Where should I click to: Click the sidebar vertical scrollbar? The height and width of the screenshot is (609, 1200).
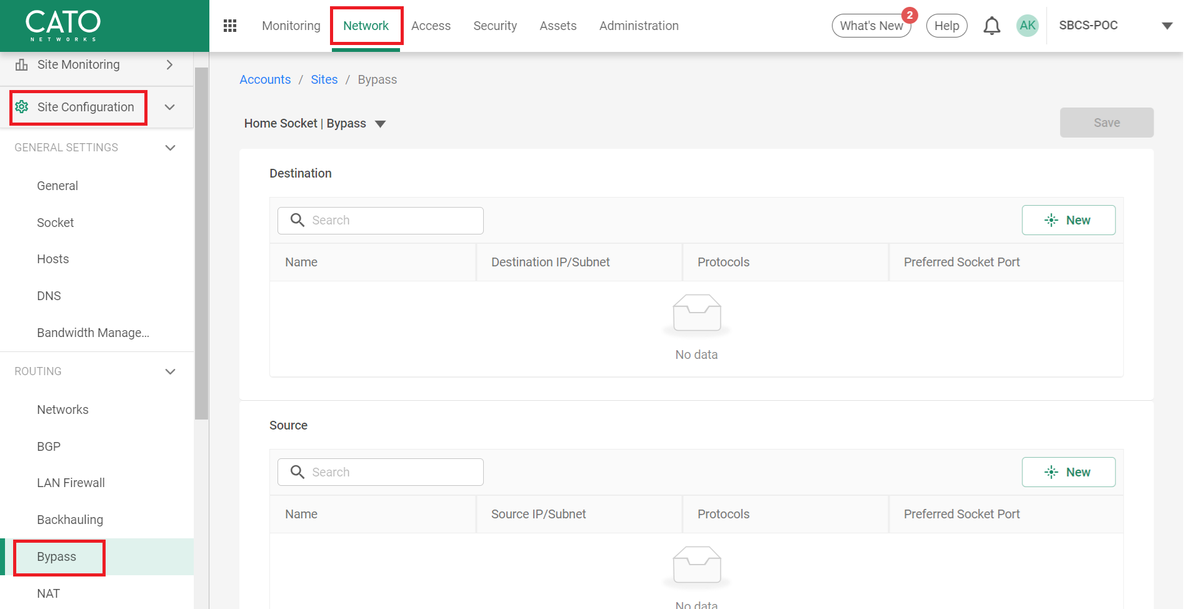(x=202, y=243)
